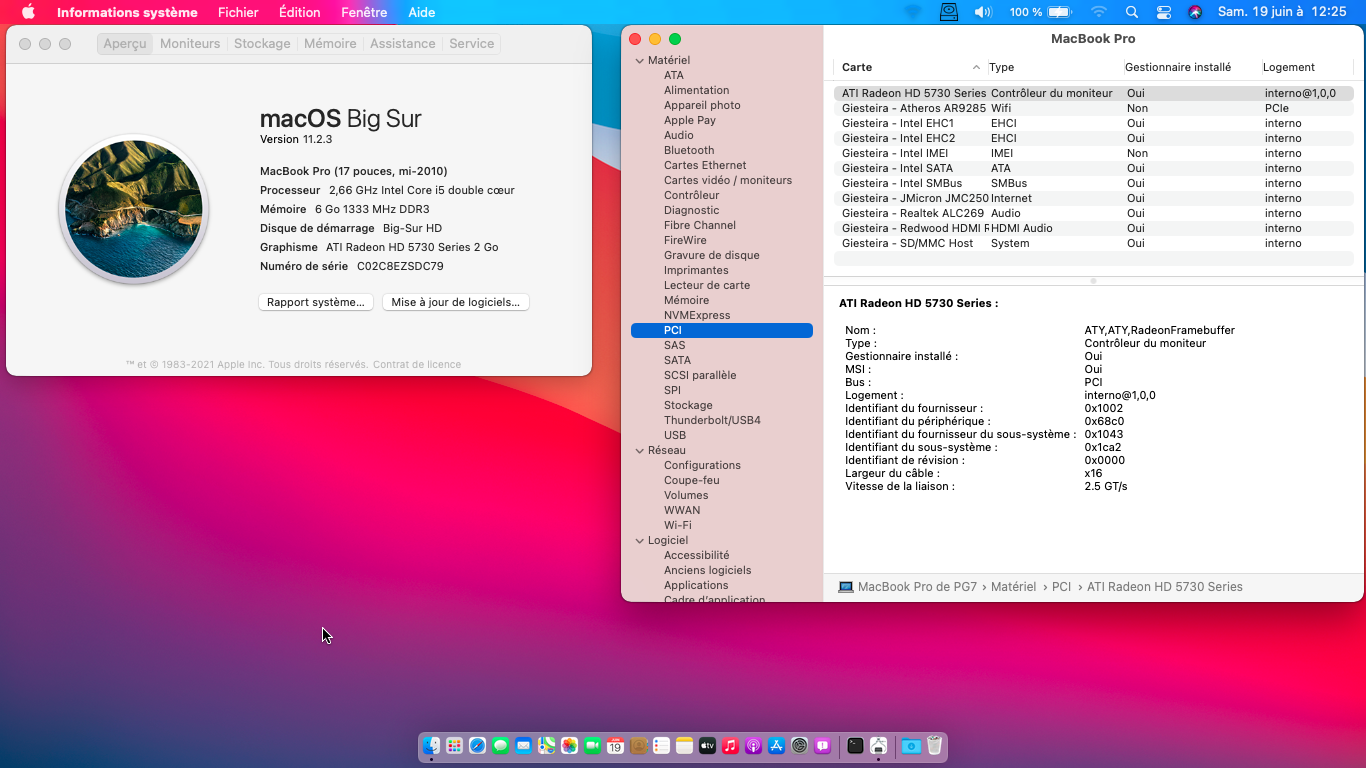The height and width of the screenshot is (768, 1366).
Task: Click the Wi-Fi icon in the menu bar
Action: click(1099, 12)
